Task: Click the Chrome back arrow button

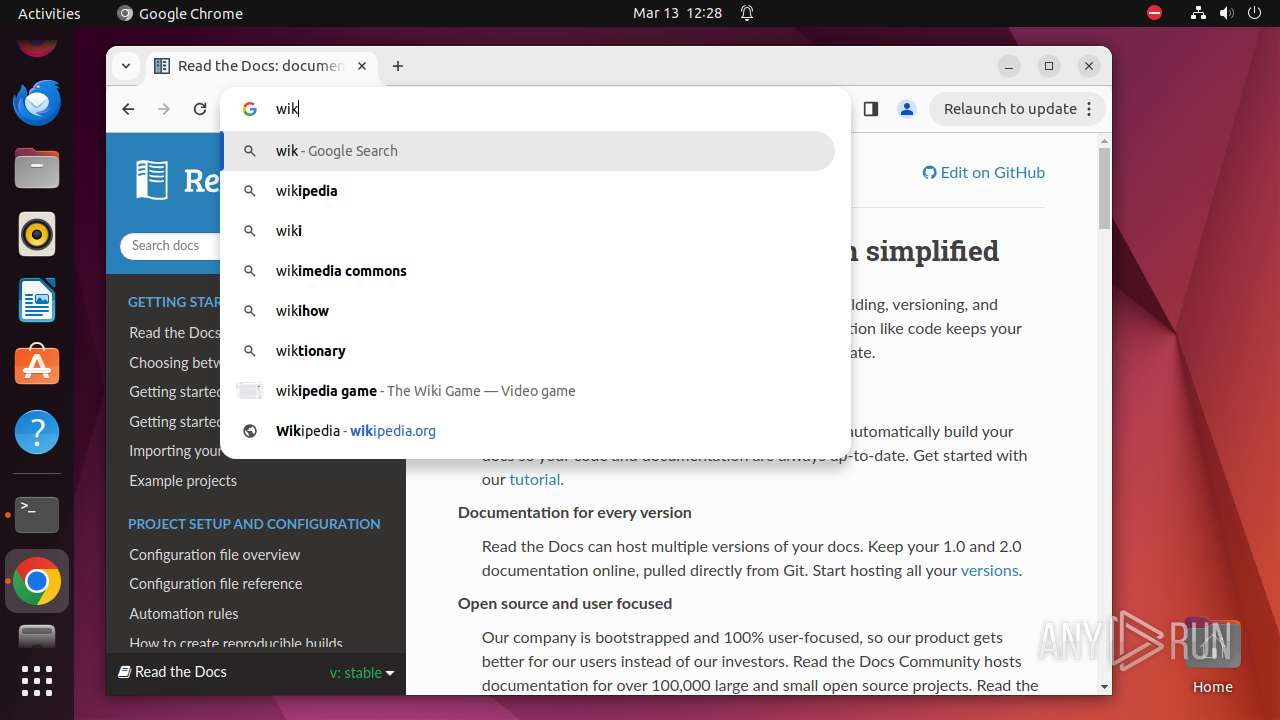Action: 128,109
